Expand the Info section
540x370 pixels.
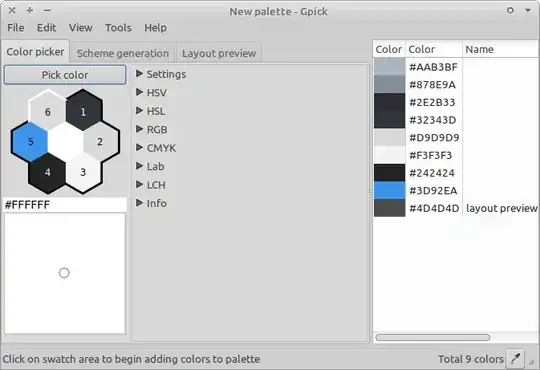(x=152, y=203)
